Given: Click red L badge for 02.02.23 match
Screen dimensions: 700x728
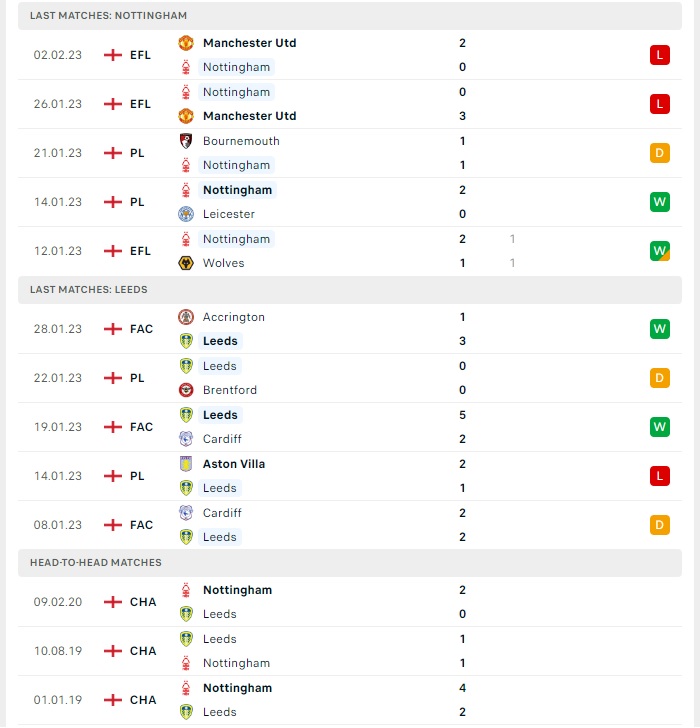Looking at the screenshot, I should 660,55.
